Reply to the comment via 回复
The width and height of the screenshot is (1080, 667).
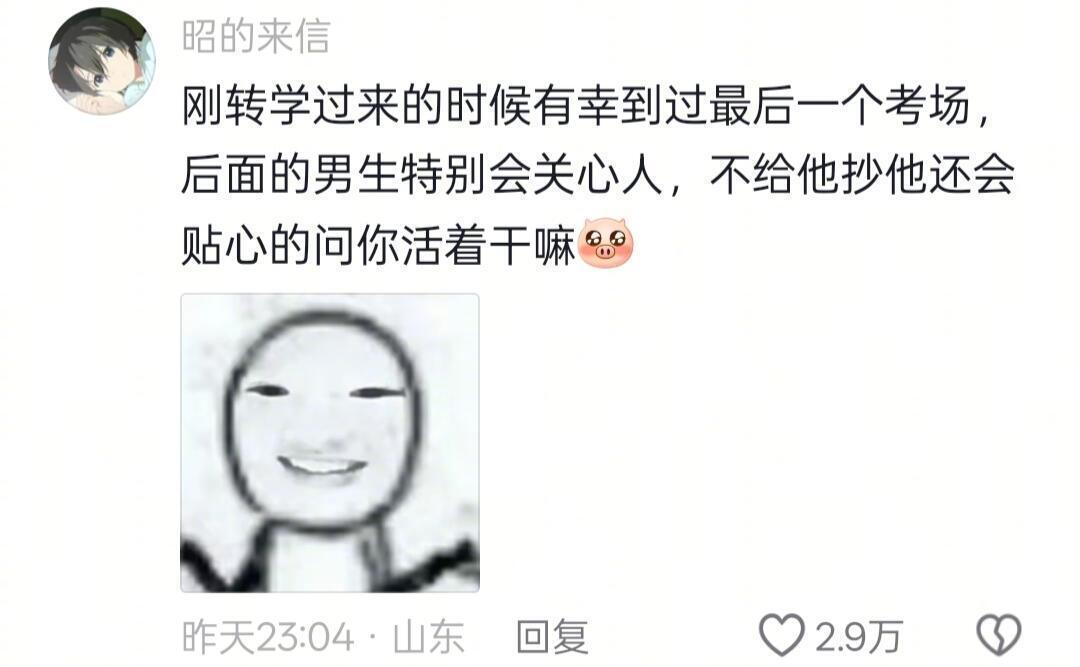point(552,636)
